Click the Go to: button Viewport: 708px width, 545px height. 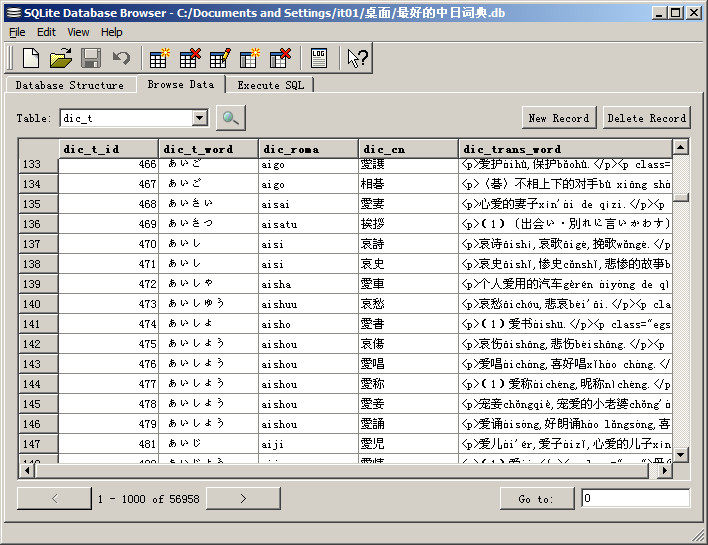(x=536, y=499)
